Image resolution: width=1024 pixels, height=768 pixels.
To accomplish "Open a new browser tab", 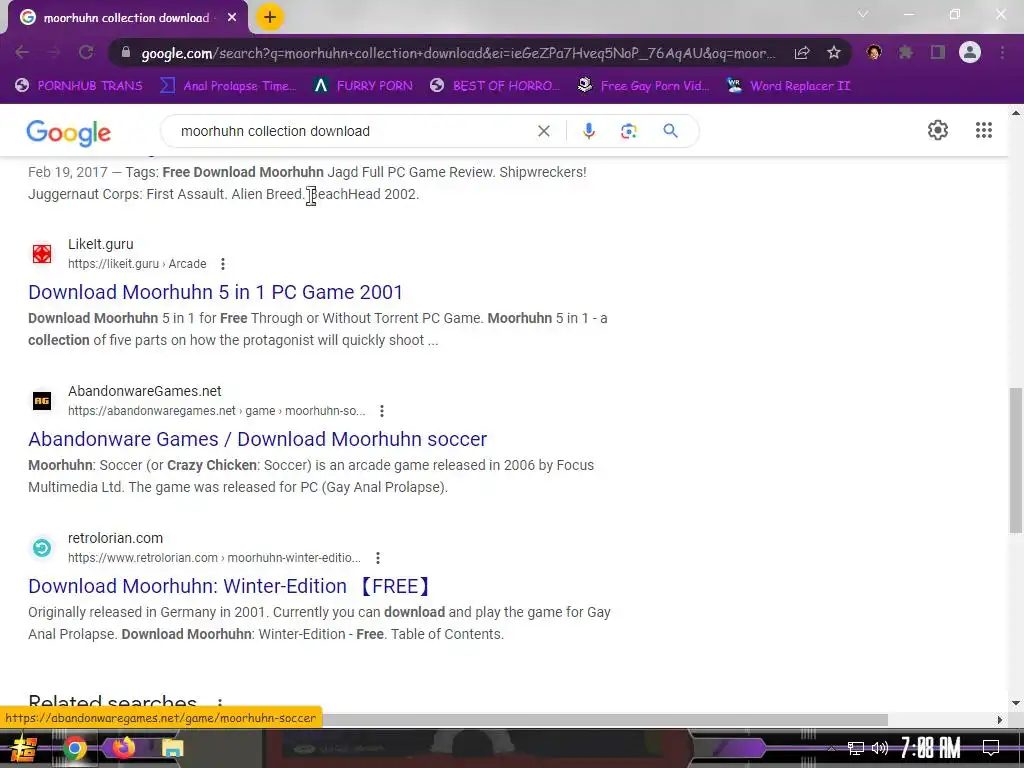I will [x=270, y=17].
